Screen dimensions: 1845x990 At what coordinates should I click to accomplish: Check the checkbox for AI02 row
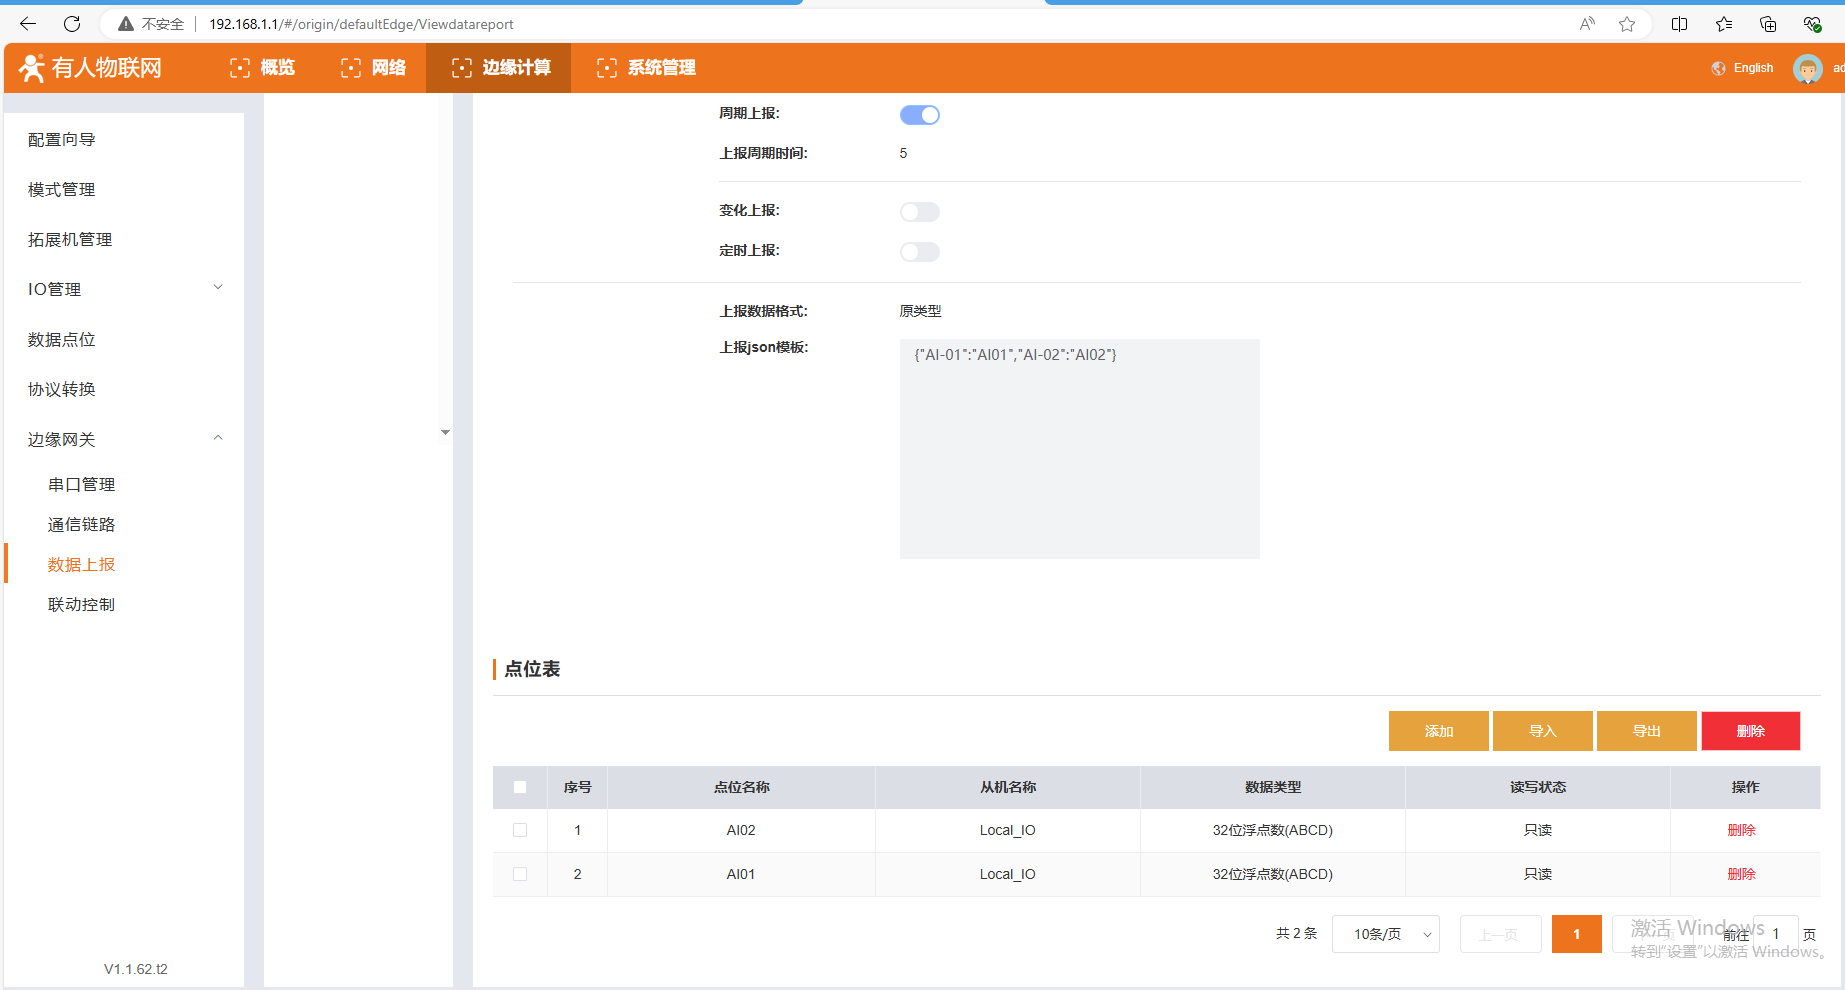520,830
